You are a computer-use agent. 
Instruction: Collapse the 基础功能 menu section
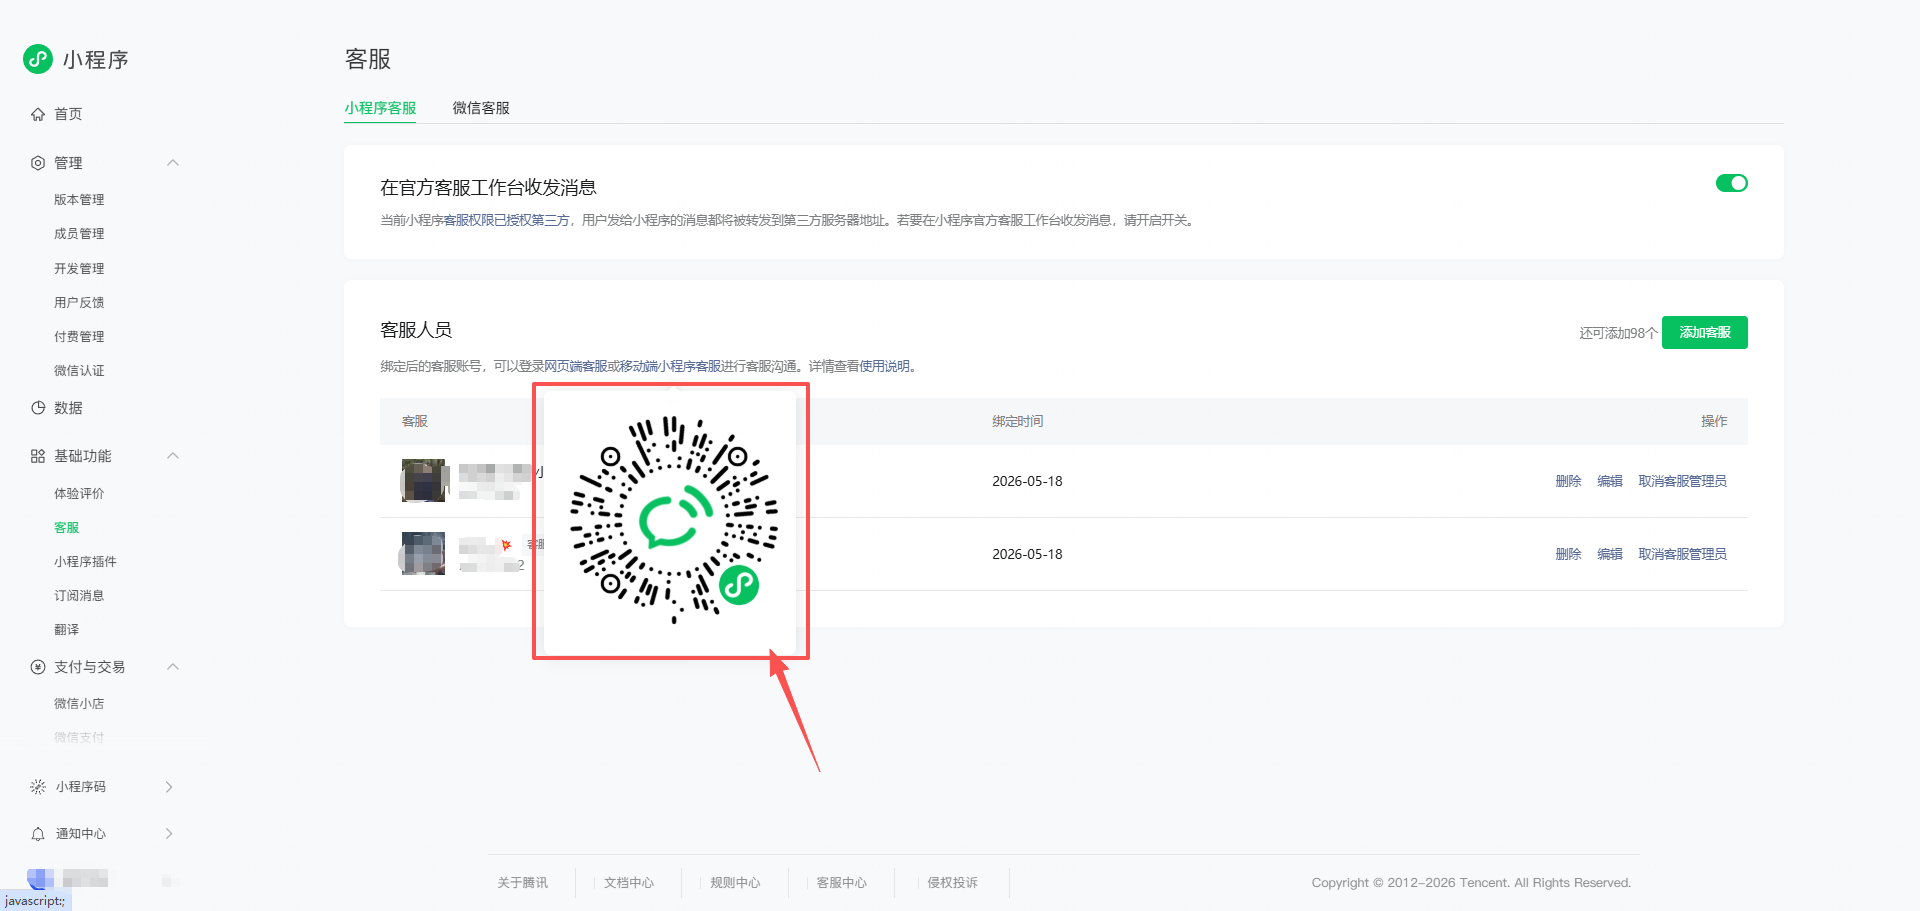173,456
